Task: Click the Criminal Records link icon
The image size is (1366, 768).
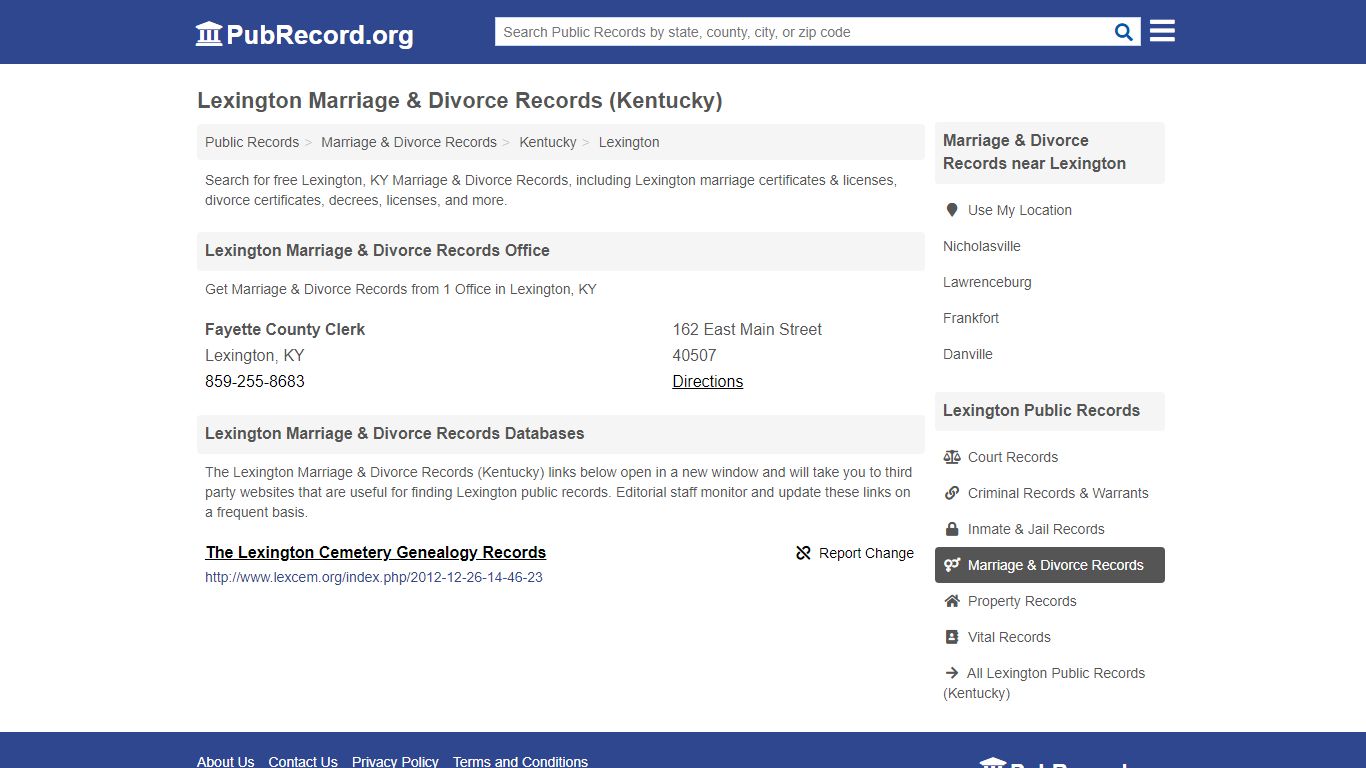Action: coord(951,493)
